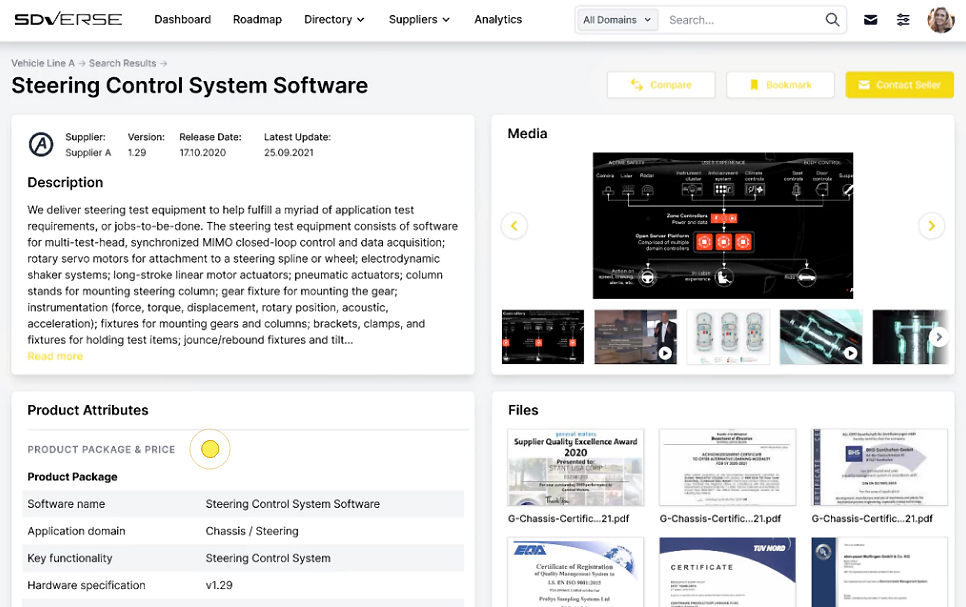Image resolution: width=966 pixels, height=607 pixels.
Task: Open the user profile avatar
Action: (941, 20)
